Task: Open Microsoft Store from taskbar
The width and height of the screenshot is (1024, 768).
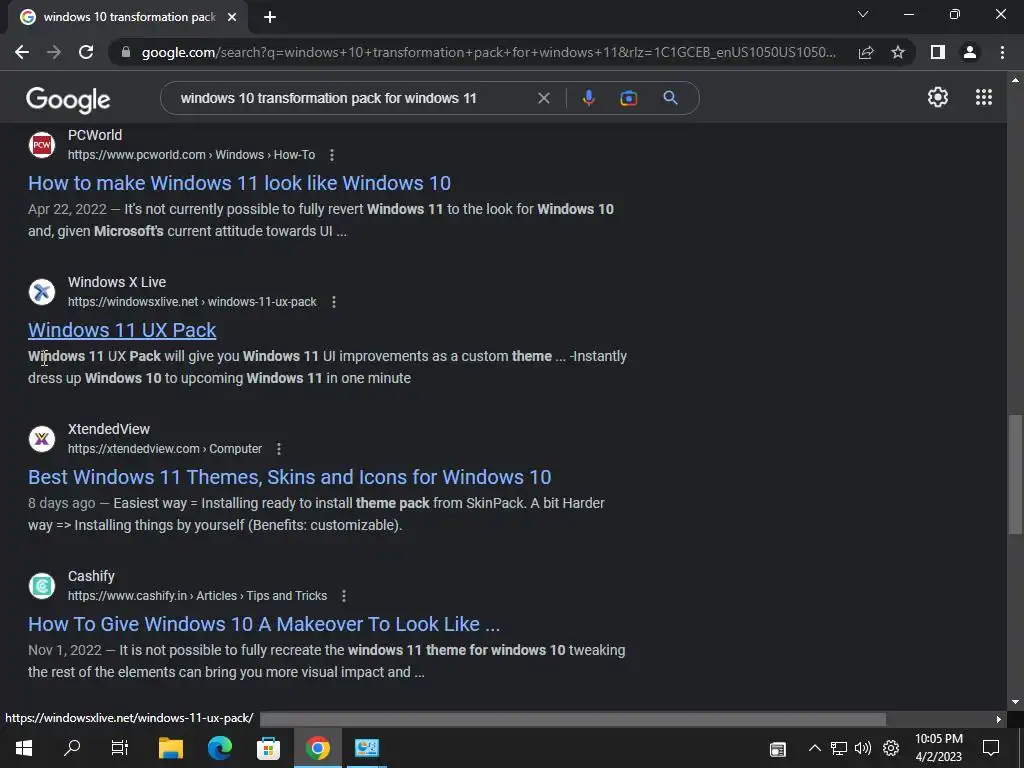Action: click(x=268, y=748)
